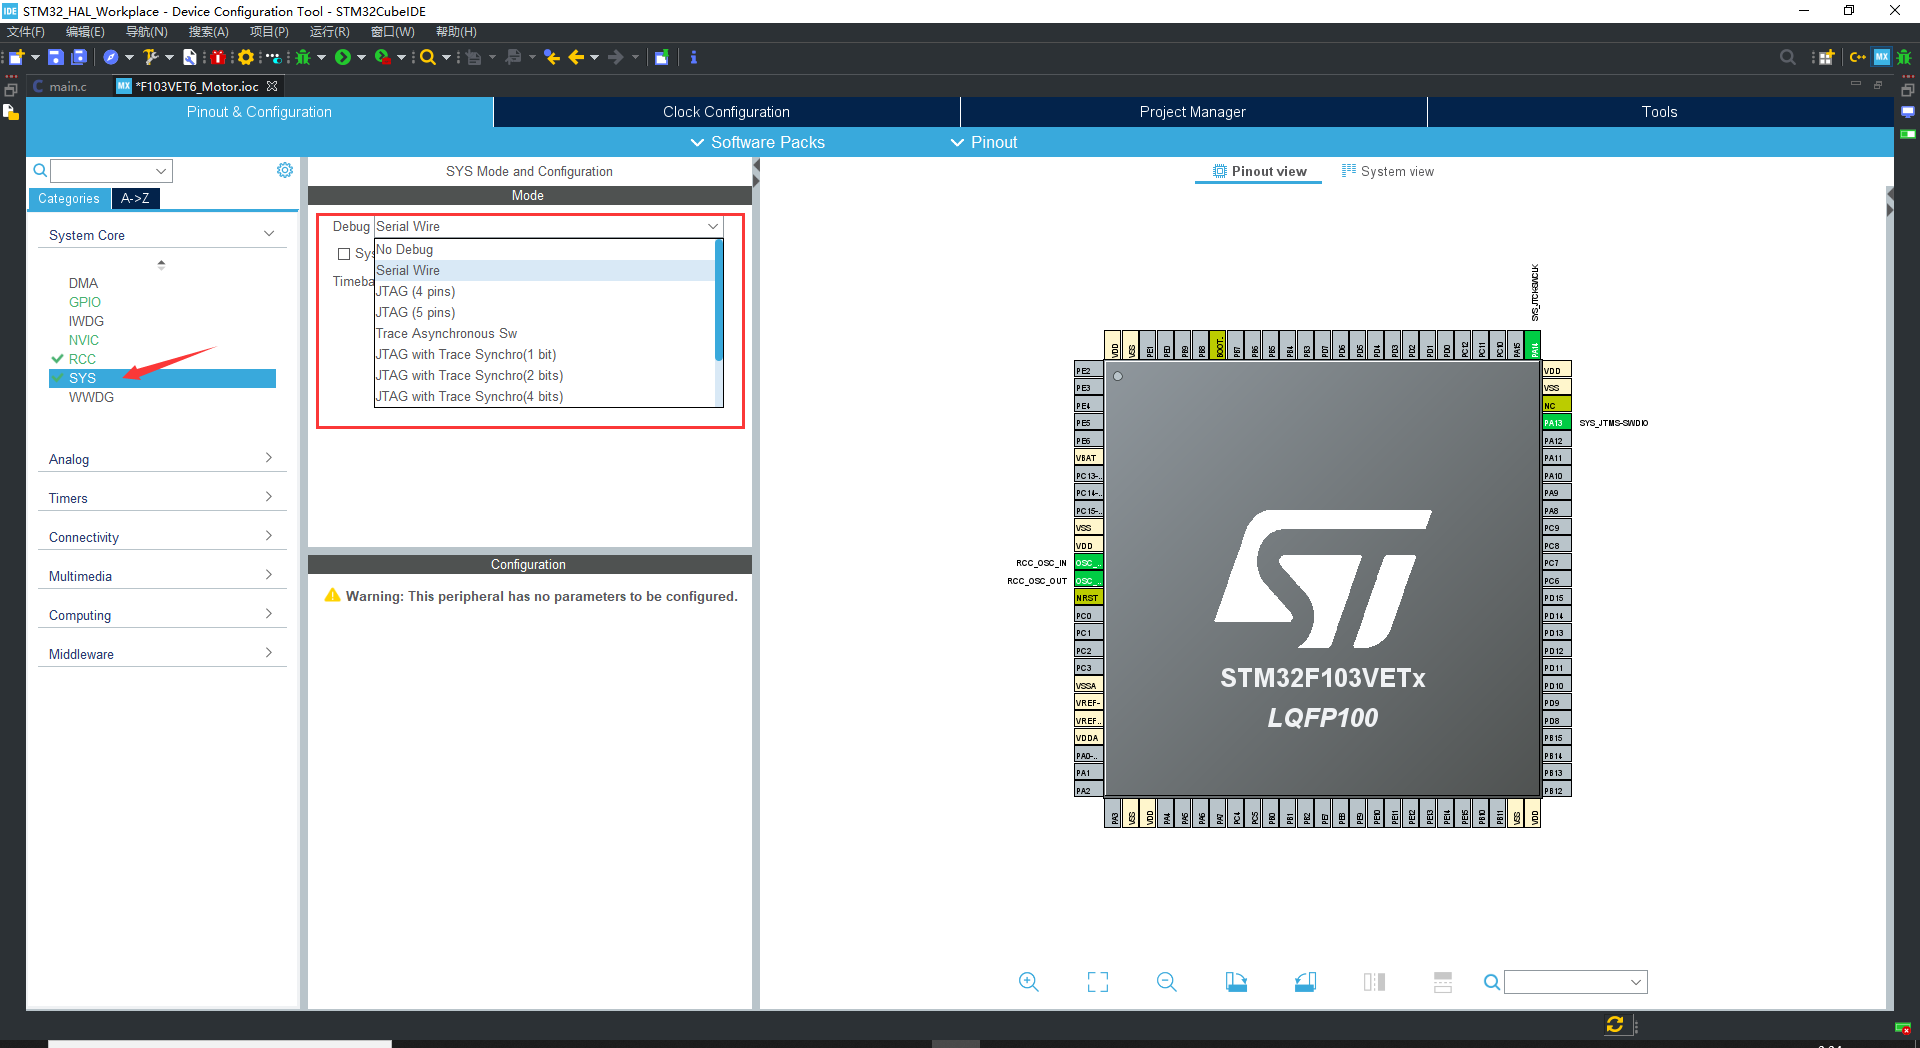Click the pinout search magnifier icon
Screen dimensions: 1920x1048
tap(1491, 982)
